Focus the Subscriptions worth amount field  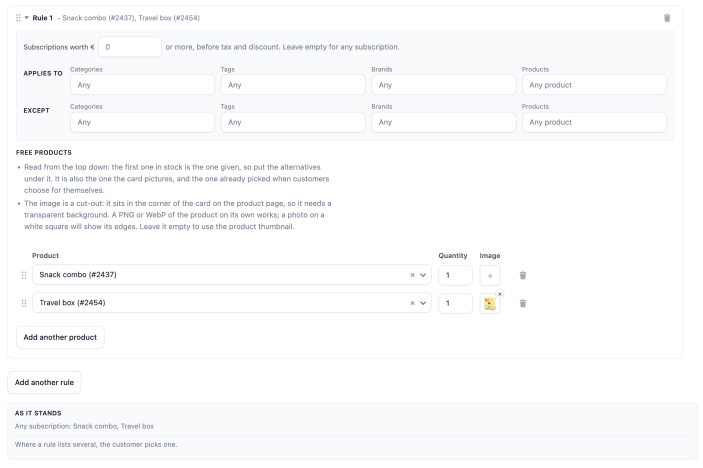(130, 47)
